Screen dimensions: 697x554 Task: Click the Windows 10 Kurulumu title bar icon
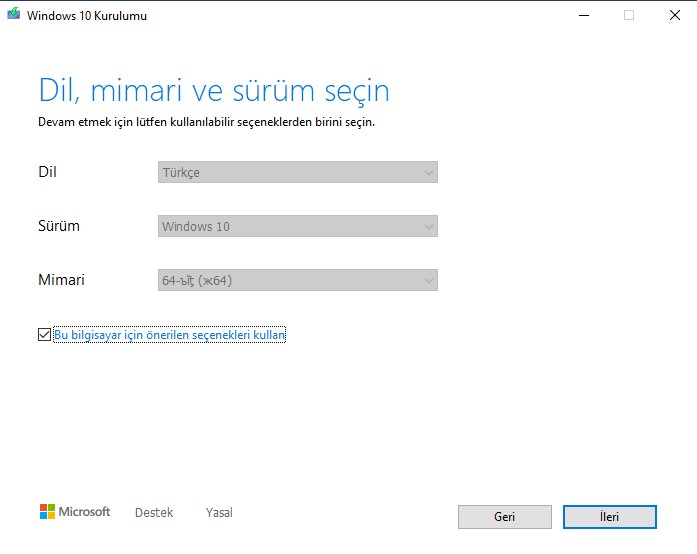point(13,15)
